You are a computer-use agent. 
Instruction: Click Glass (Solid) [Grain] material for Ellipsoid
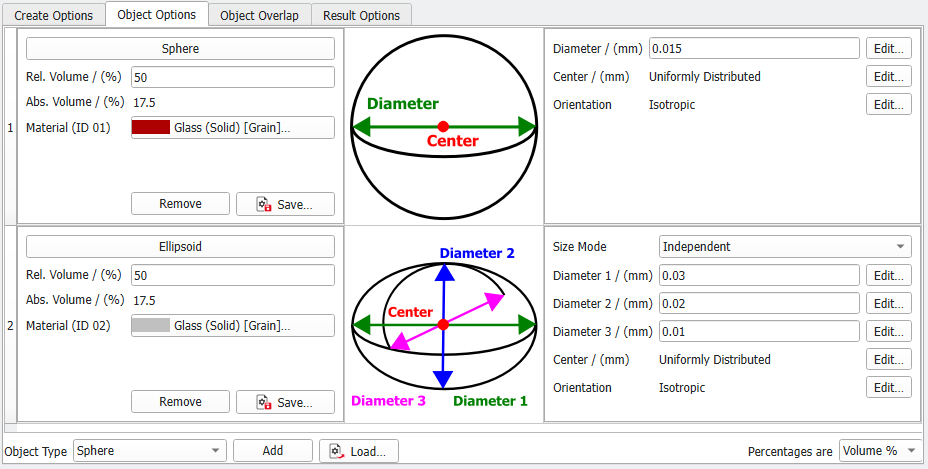233,325
